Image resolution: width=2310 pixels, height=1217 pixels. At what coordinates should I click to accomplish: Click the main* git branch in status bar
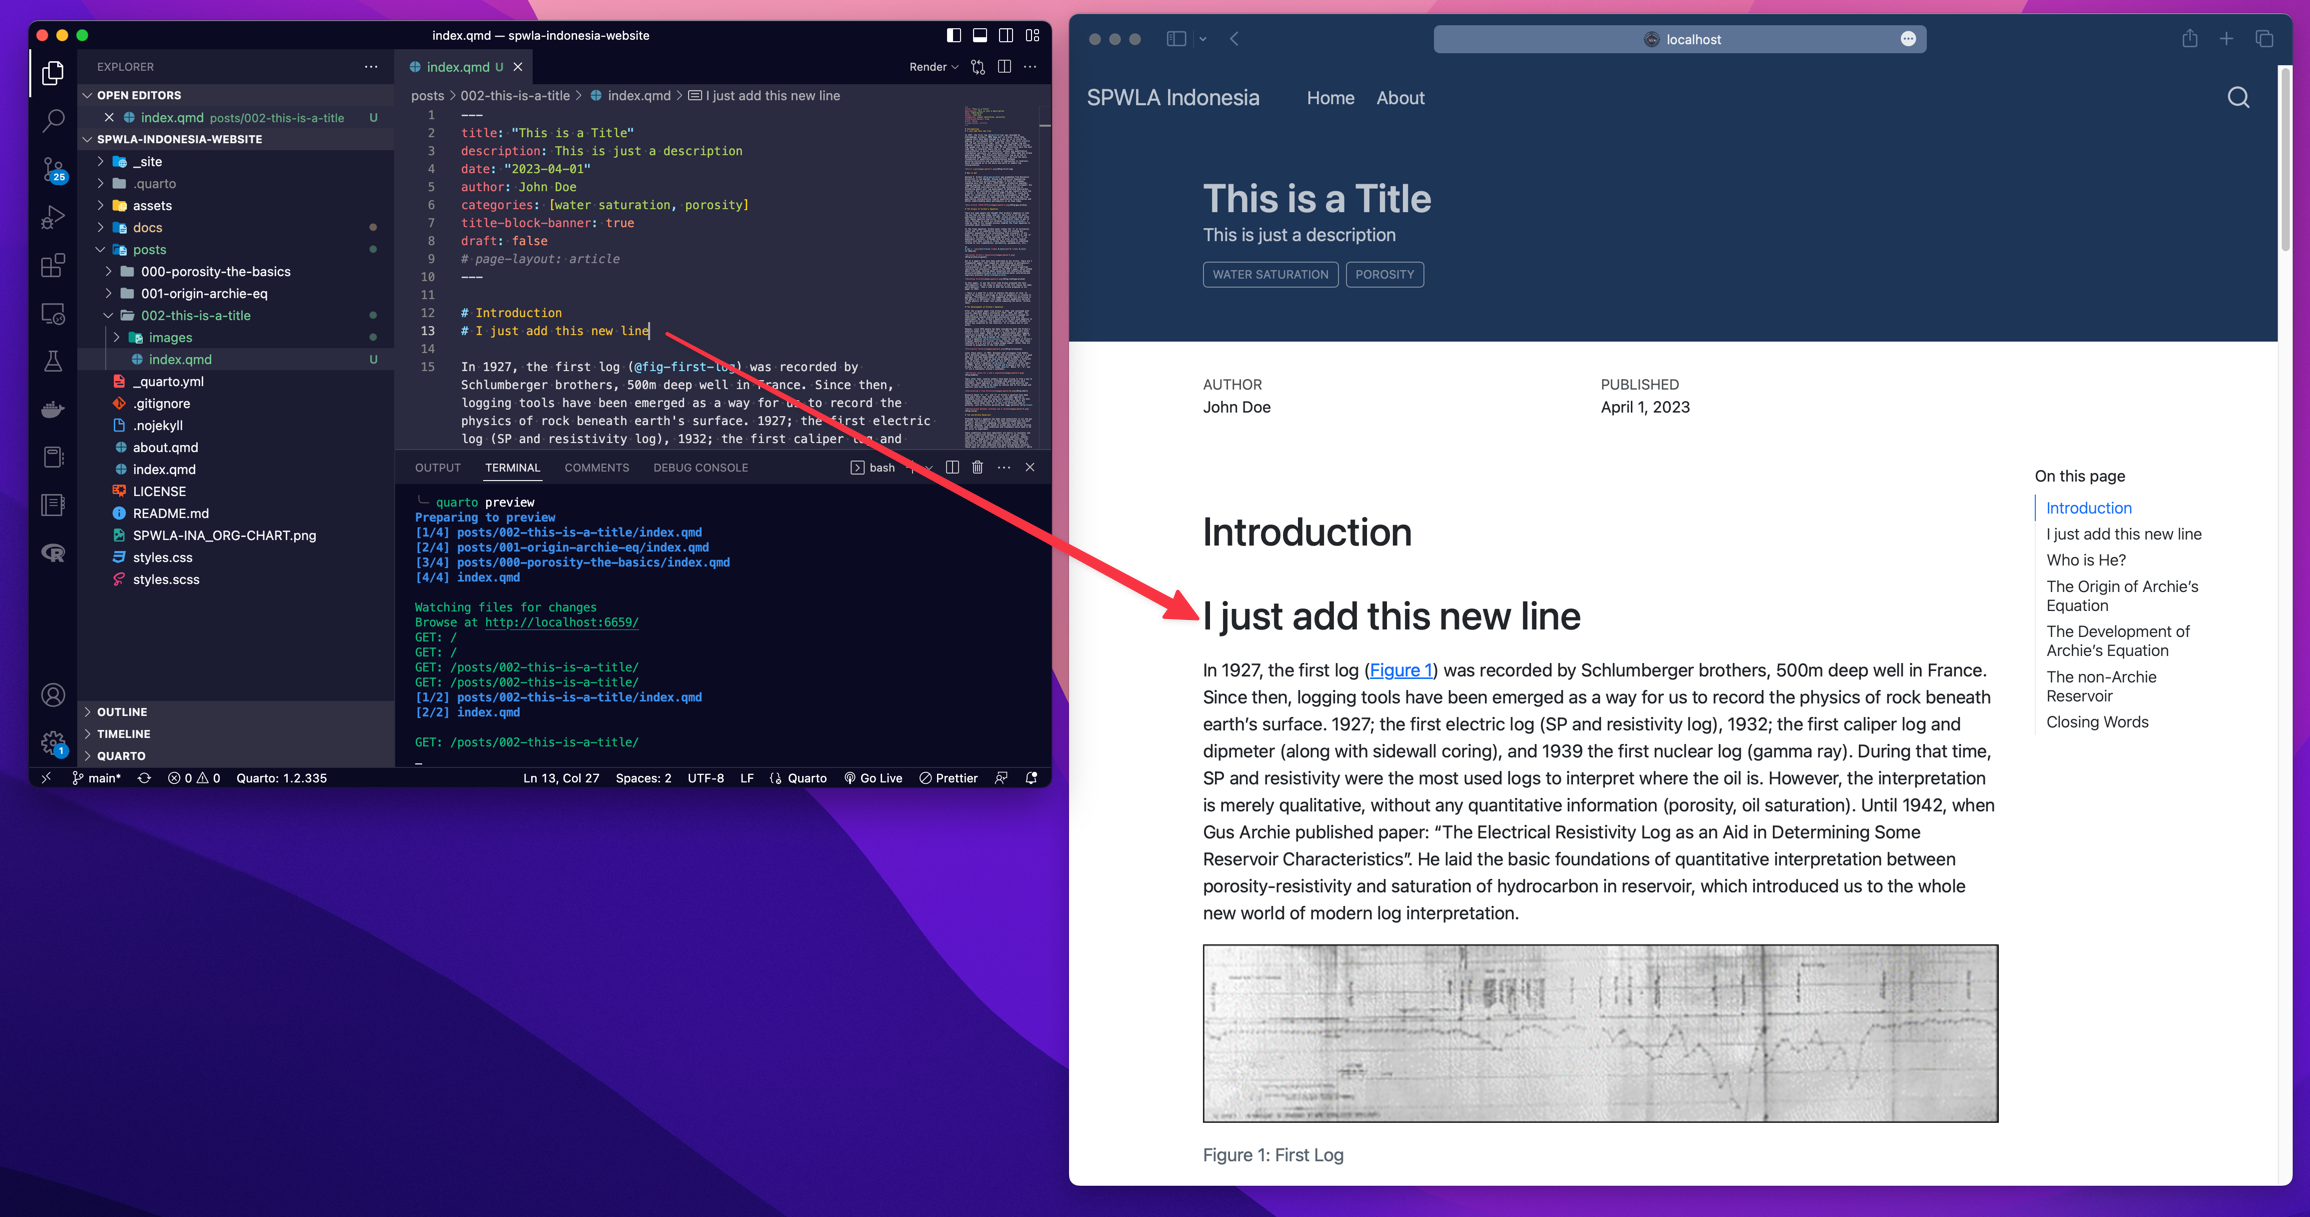tap(97, 778)
